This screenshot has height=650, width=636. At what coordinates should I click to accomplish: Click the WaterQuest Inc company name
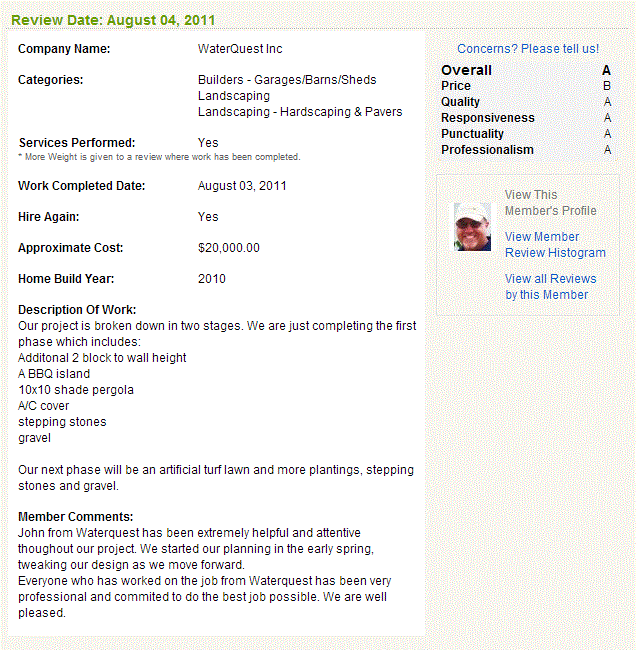click(x=240, y=49)
